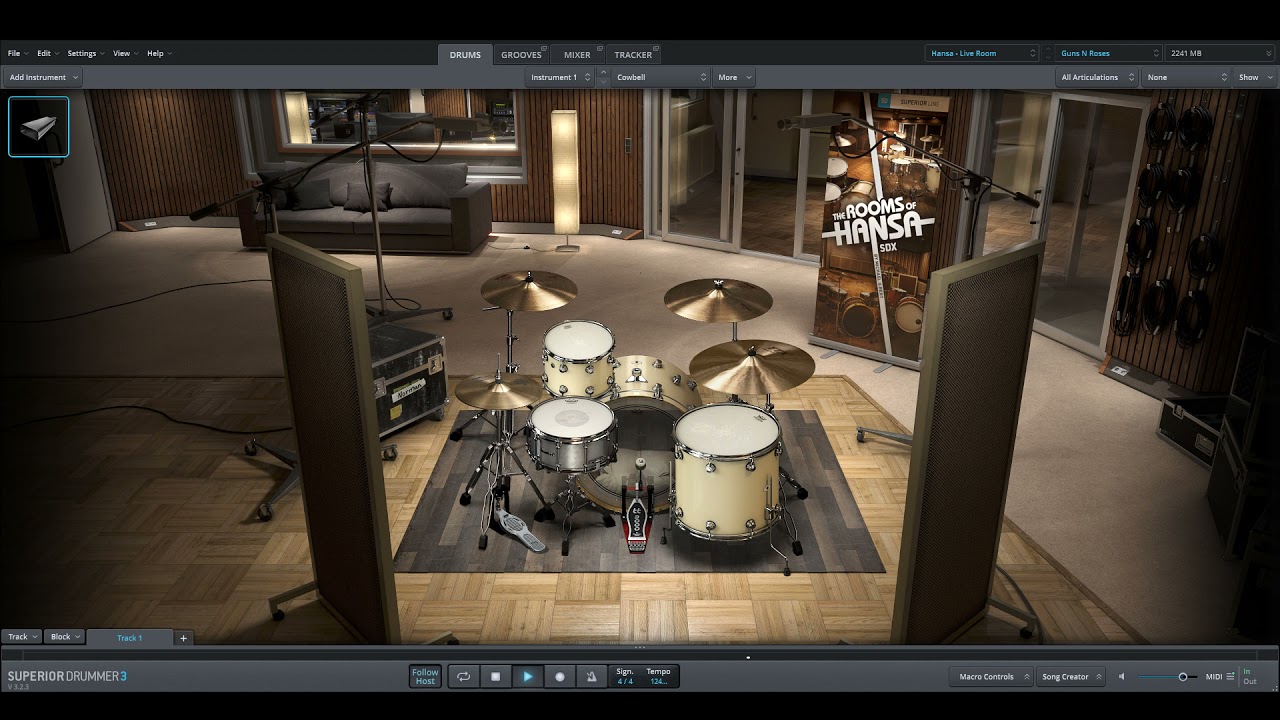
Task: Open the Cowbell instrument dropdown
Action: [661, 77]
